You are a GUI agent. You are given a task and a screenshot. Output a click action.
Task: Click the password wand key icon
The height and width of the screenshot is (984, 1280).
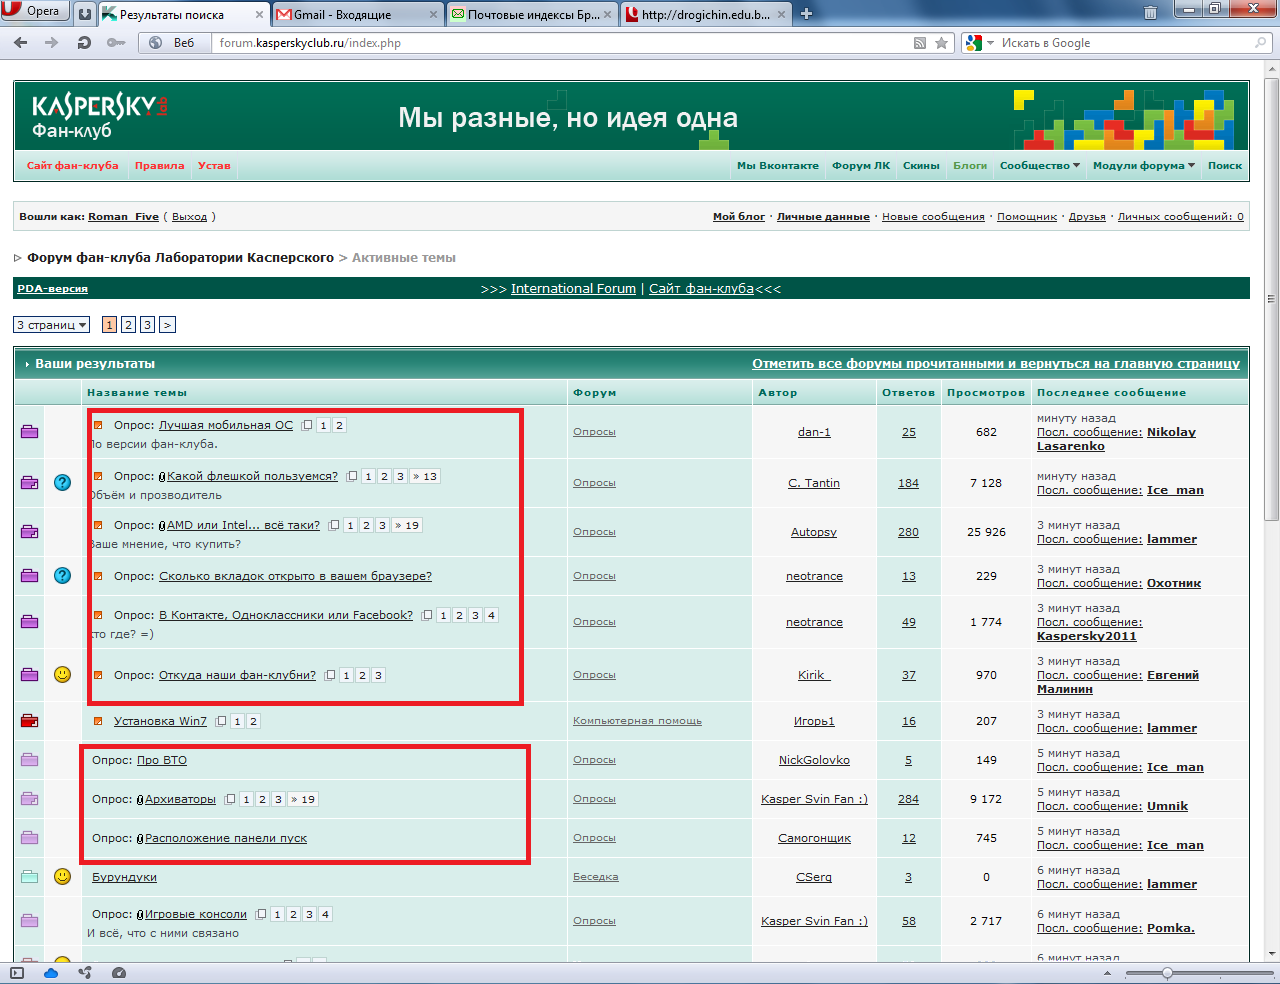coord(116,43)
